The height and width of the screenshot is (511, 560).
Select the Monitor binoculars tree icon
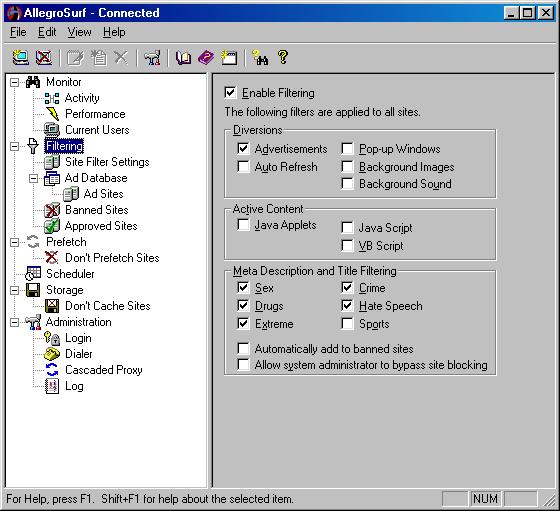pyautogui.click(x=33, y=82)
